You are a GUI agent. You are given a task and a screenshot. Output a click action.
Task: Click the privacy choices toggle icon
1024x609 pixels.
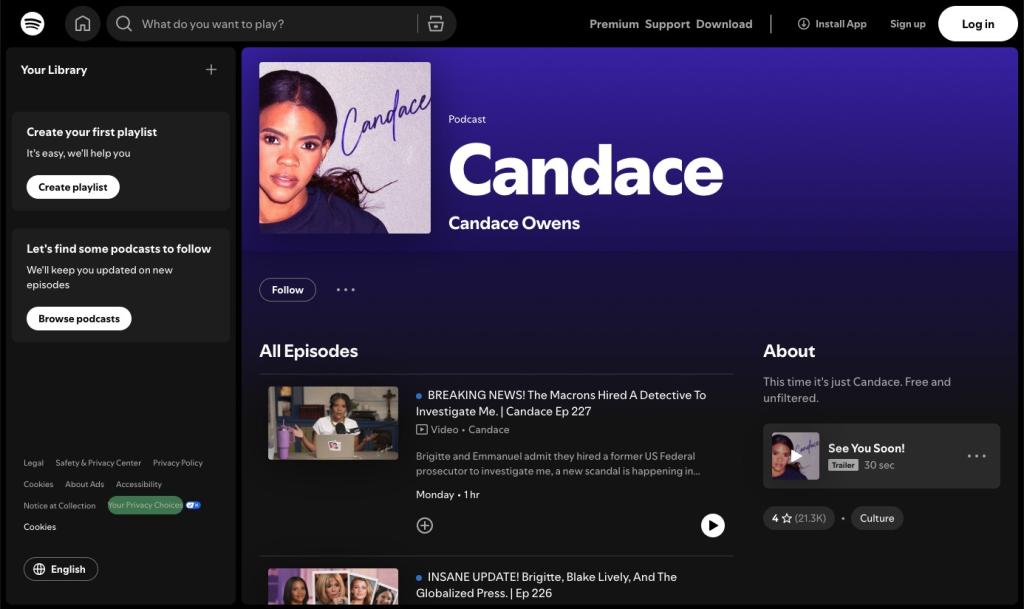pyautogui.click(x=193, y=505)
